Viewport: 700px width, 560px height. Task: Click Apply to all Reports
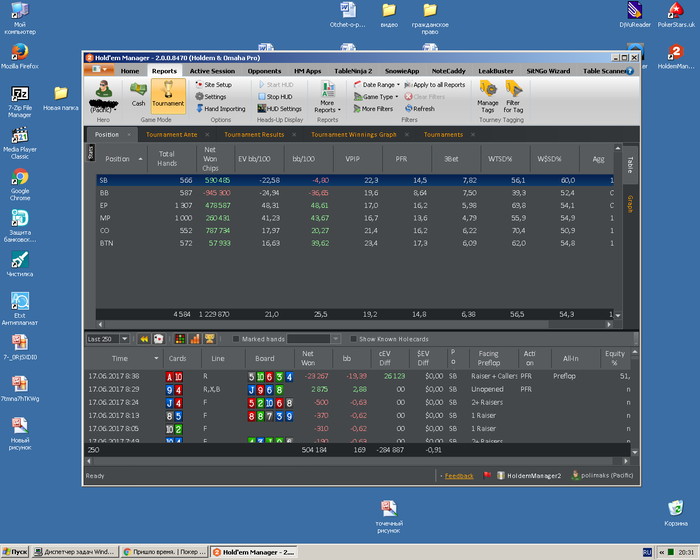point(435,84)
